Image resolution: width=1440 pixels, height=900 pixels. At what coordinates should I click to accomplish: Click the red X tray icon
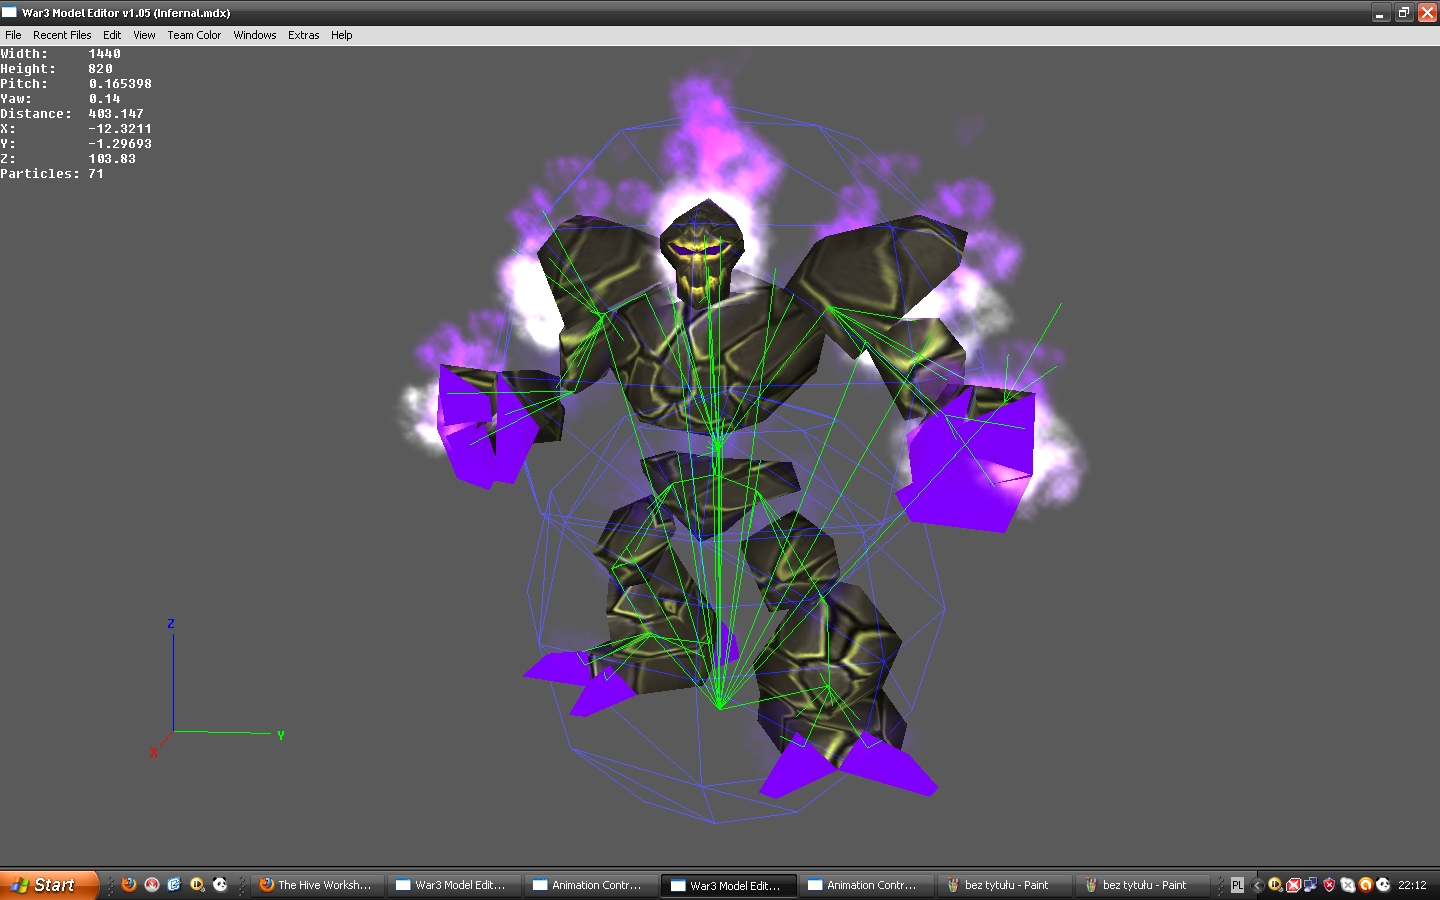click(x=1293, y=885)
